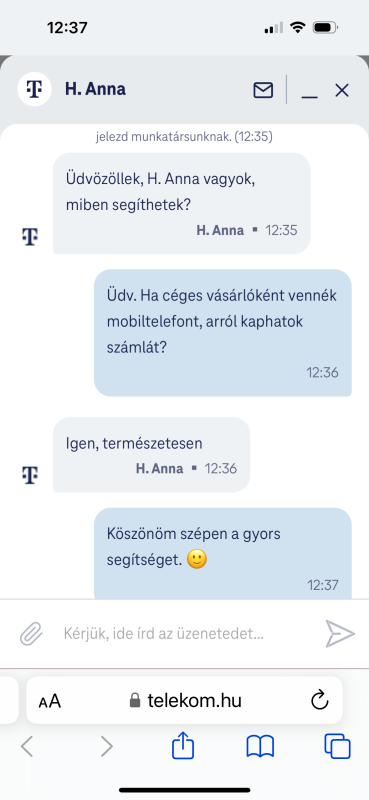Tap the greeting message from H. Anna
The width and height of the screenshot is (369, 800).
tap(182, 203)
